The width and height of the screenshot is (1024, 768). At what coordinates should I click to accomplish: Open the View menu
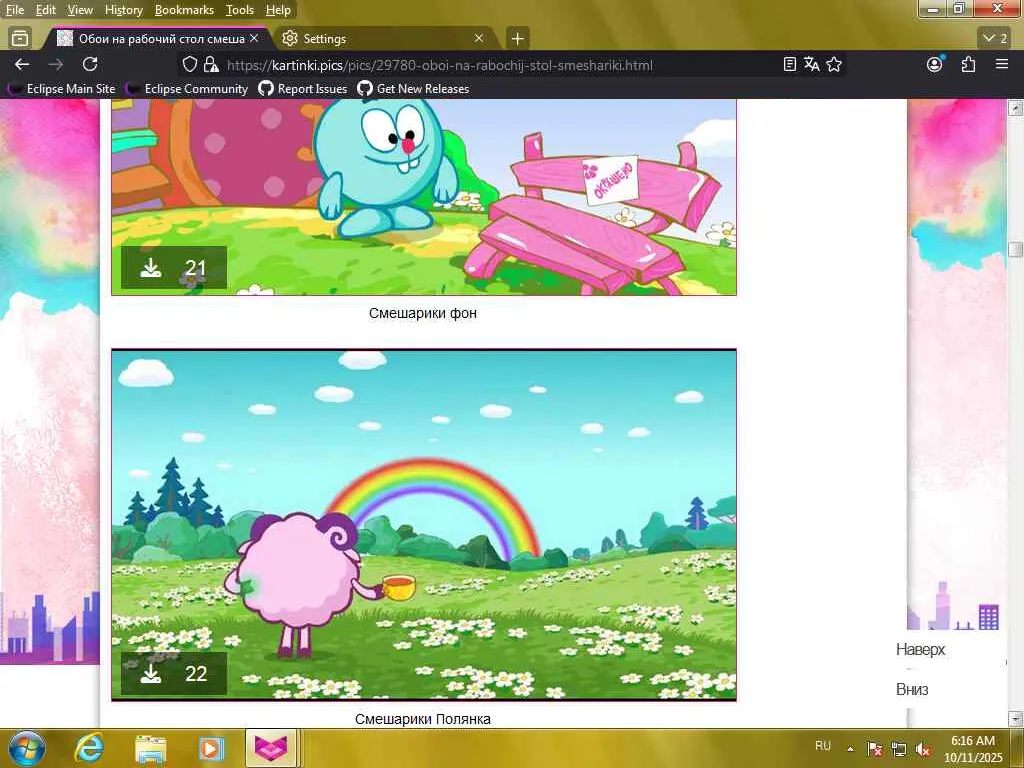coord(80,10)
